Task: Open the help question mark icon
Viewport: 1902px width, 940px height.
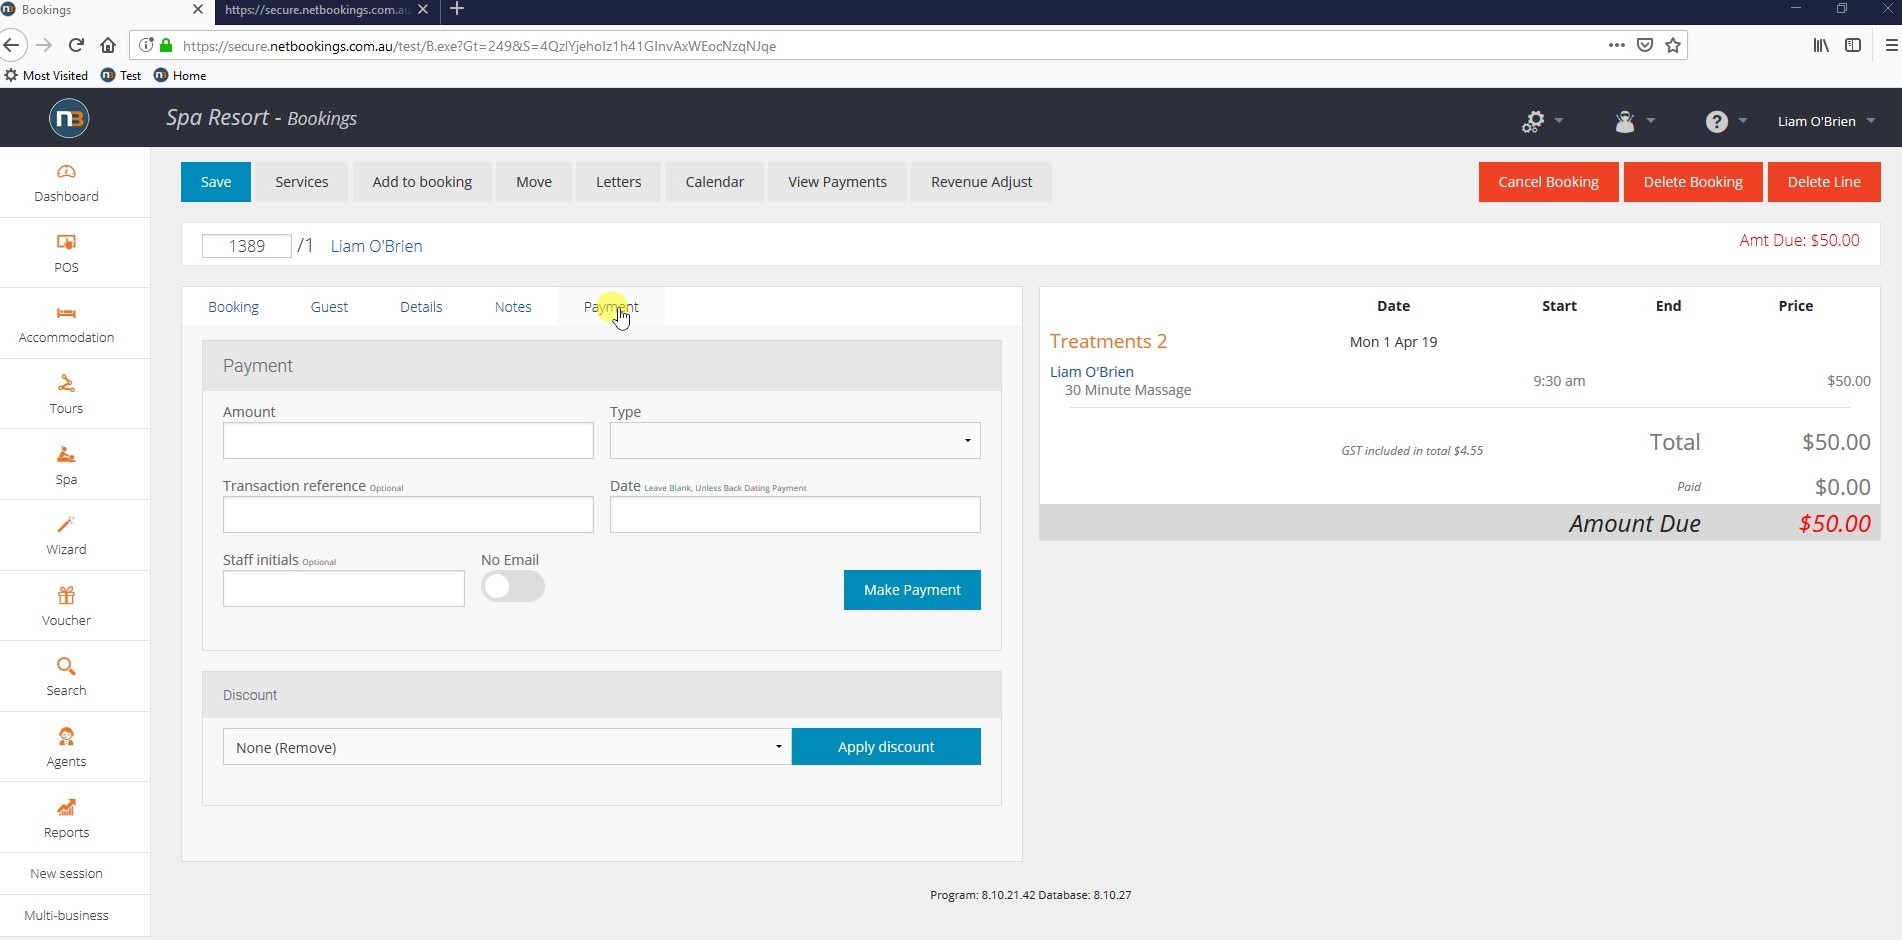Action: pyautogui.click(x=1717, y=122)
